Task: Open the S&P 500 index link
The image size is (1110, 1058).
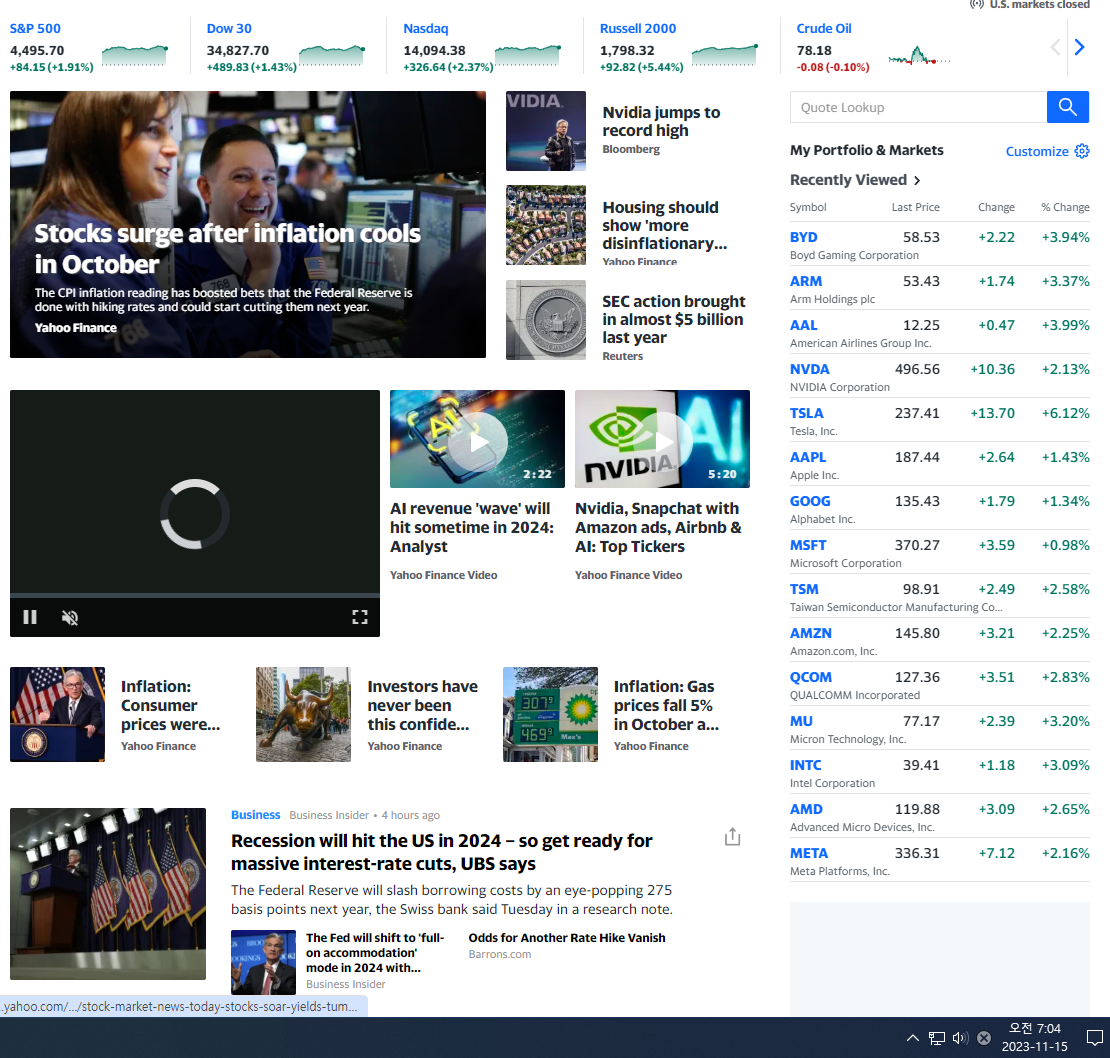Action: 35,28
